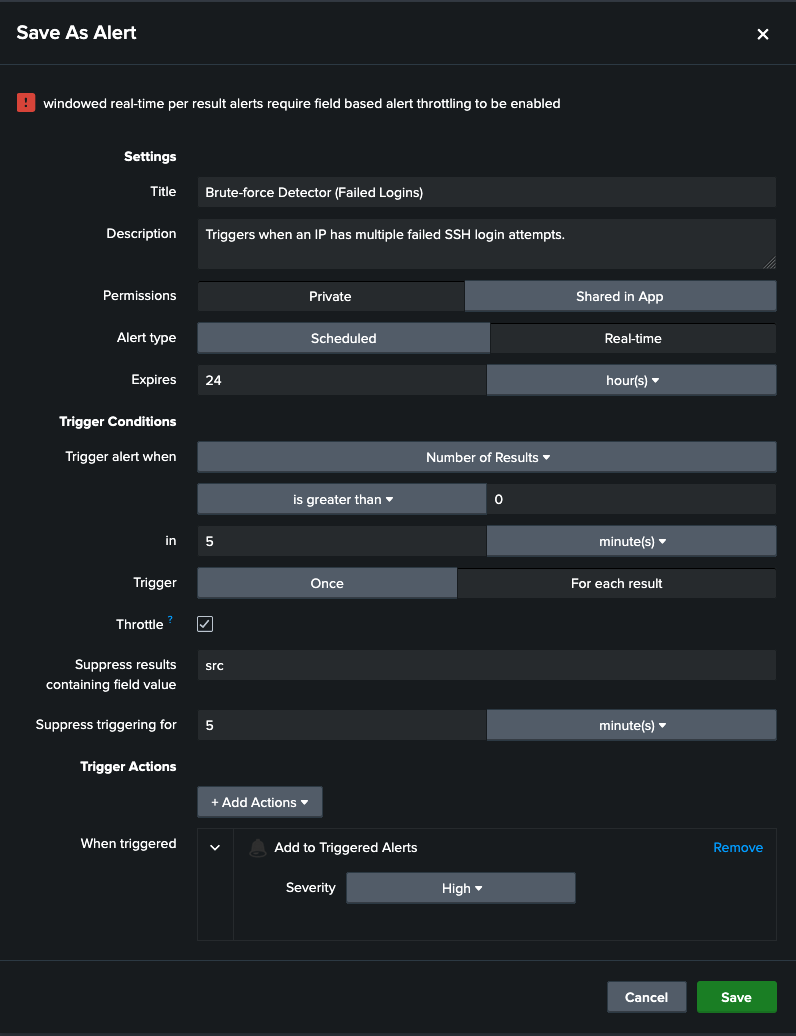Select Once trigger option
The height and width of the screenshot is (1036, 796).
click(x=327, y=583)
